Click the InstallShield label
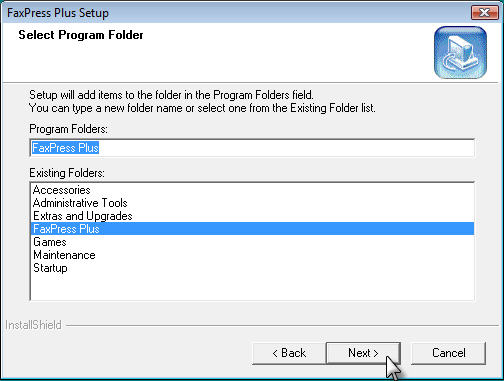The image size is (504, 381). click(33, 325)
